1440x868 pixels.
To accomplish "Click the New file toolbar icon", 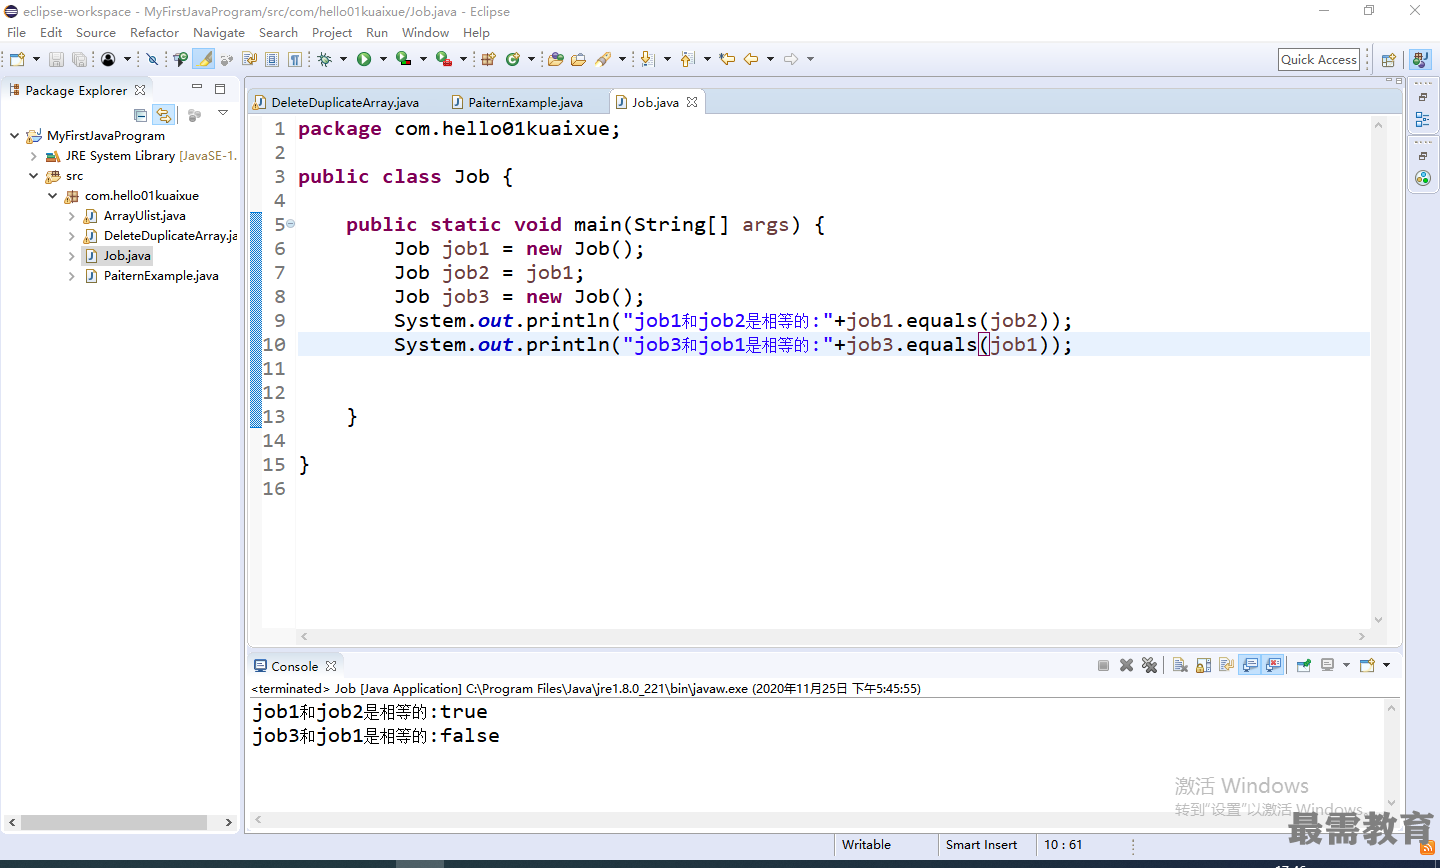I will 17,59.
